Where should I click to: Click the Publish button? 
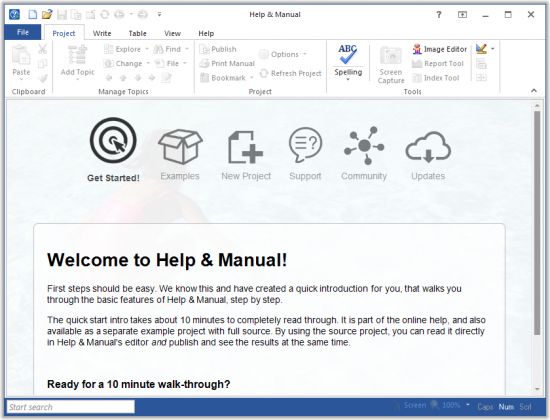click(x=218, y=49)
